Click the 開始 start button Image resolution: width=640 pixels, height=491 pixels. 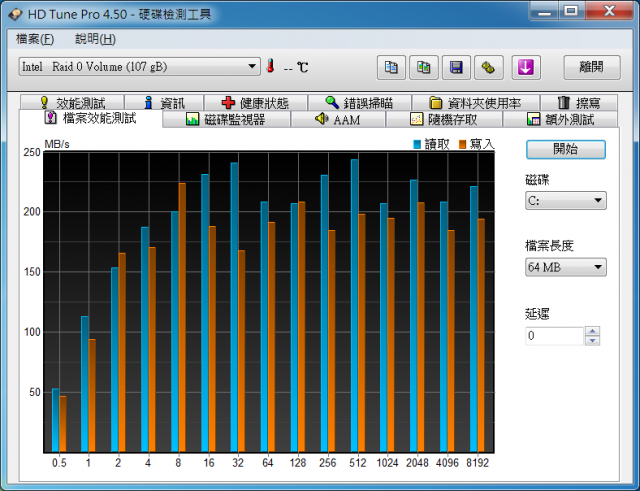point(566,149)
